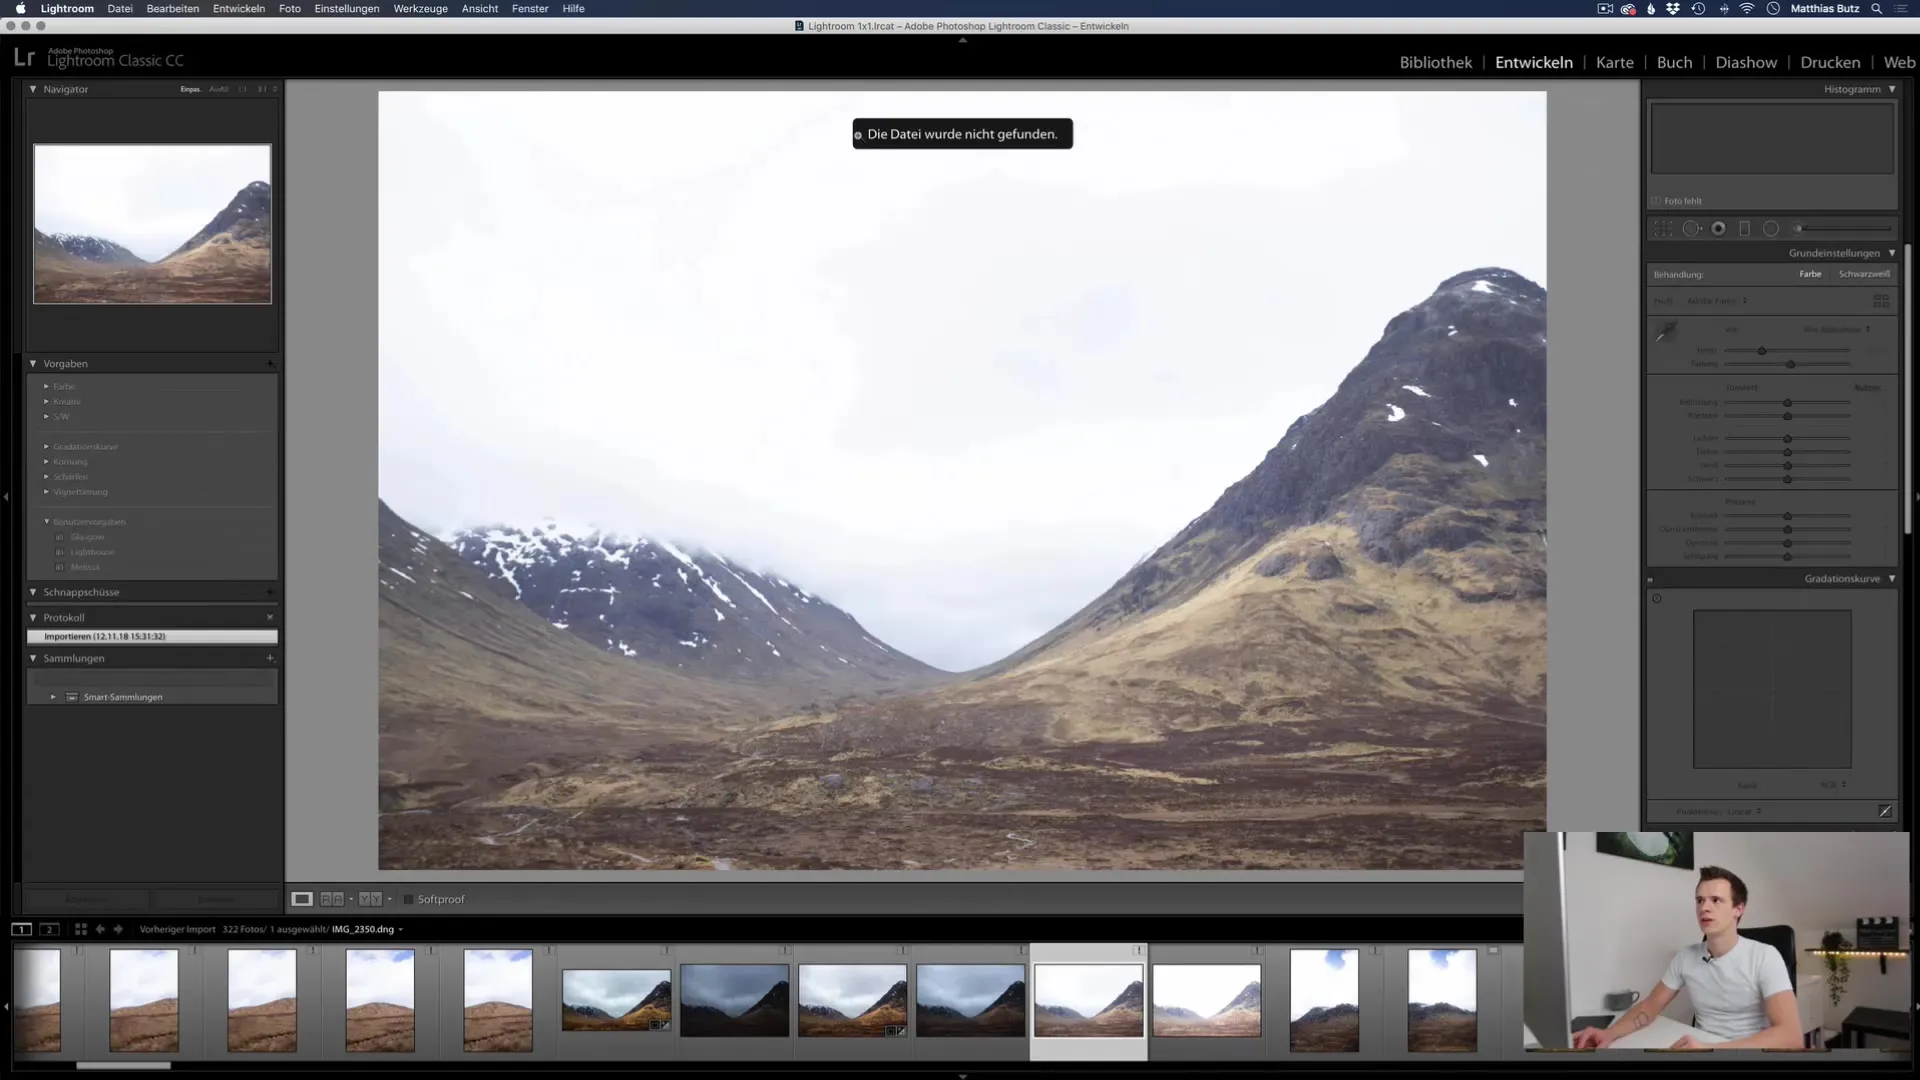Toggle Gradationskurve panel on/off switch
Image resolution: width=1920 pixels, height=1080 pixels.
[x=1650, y=579]
